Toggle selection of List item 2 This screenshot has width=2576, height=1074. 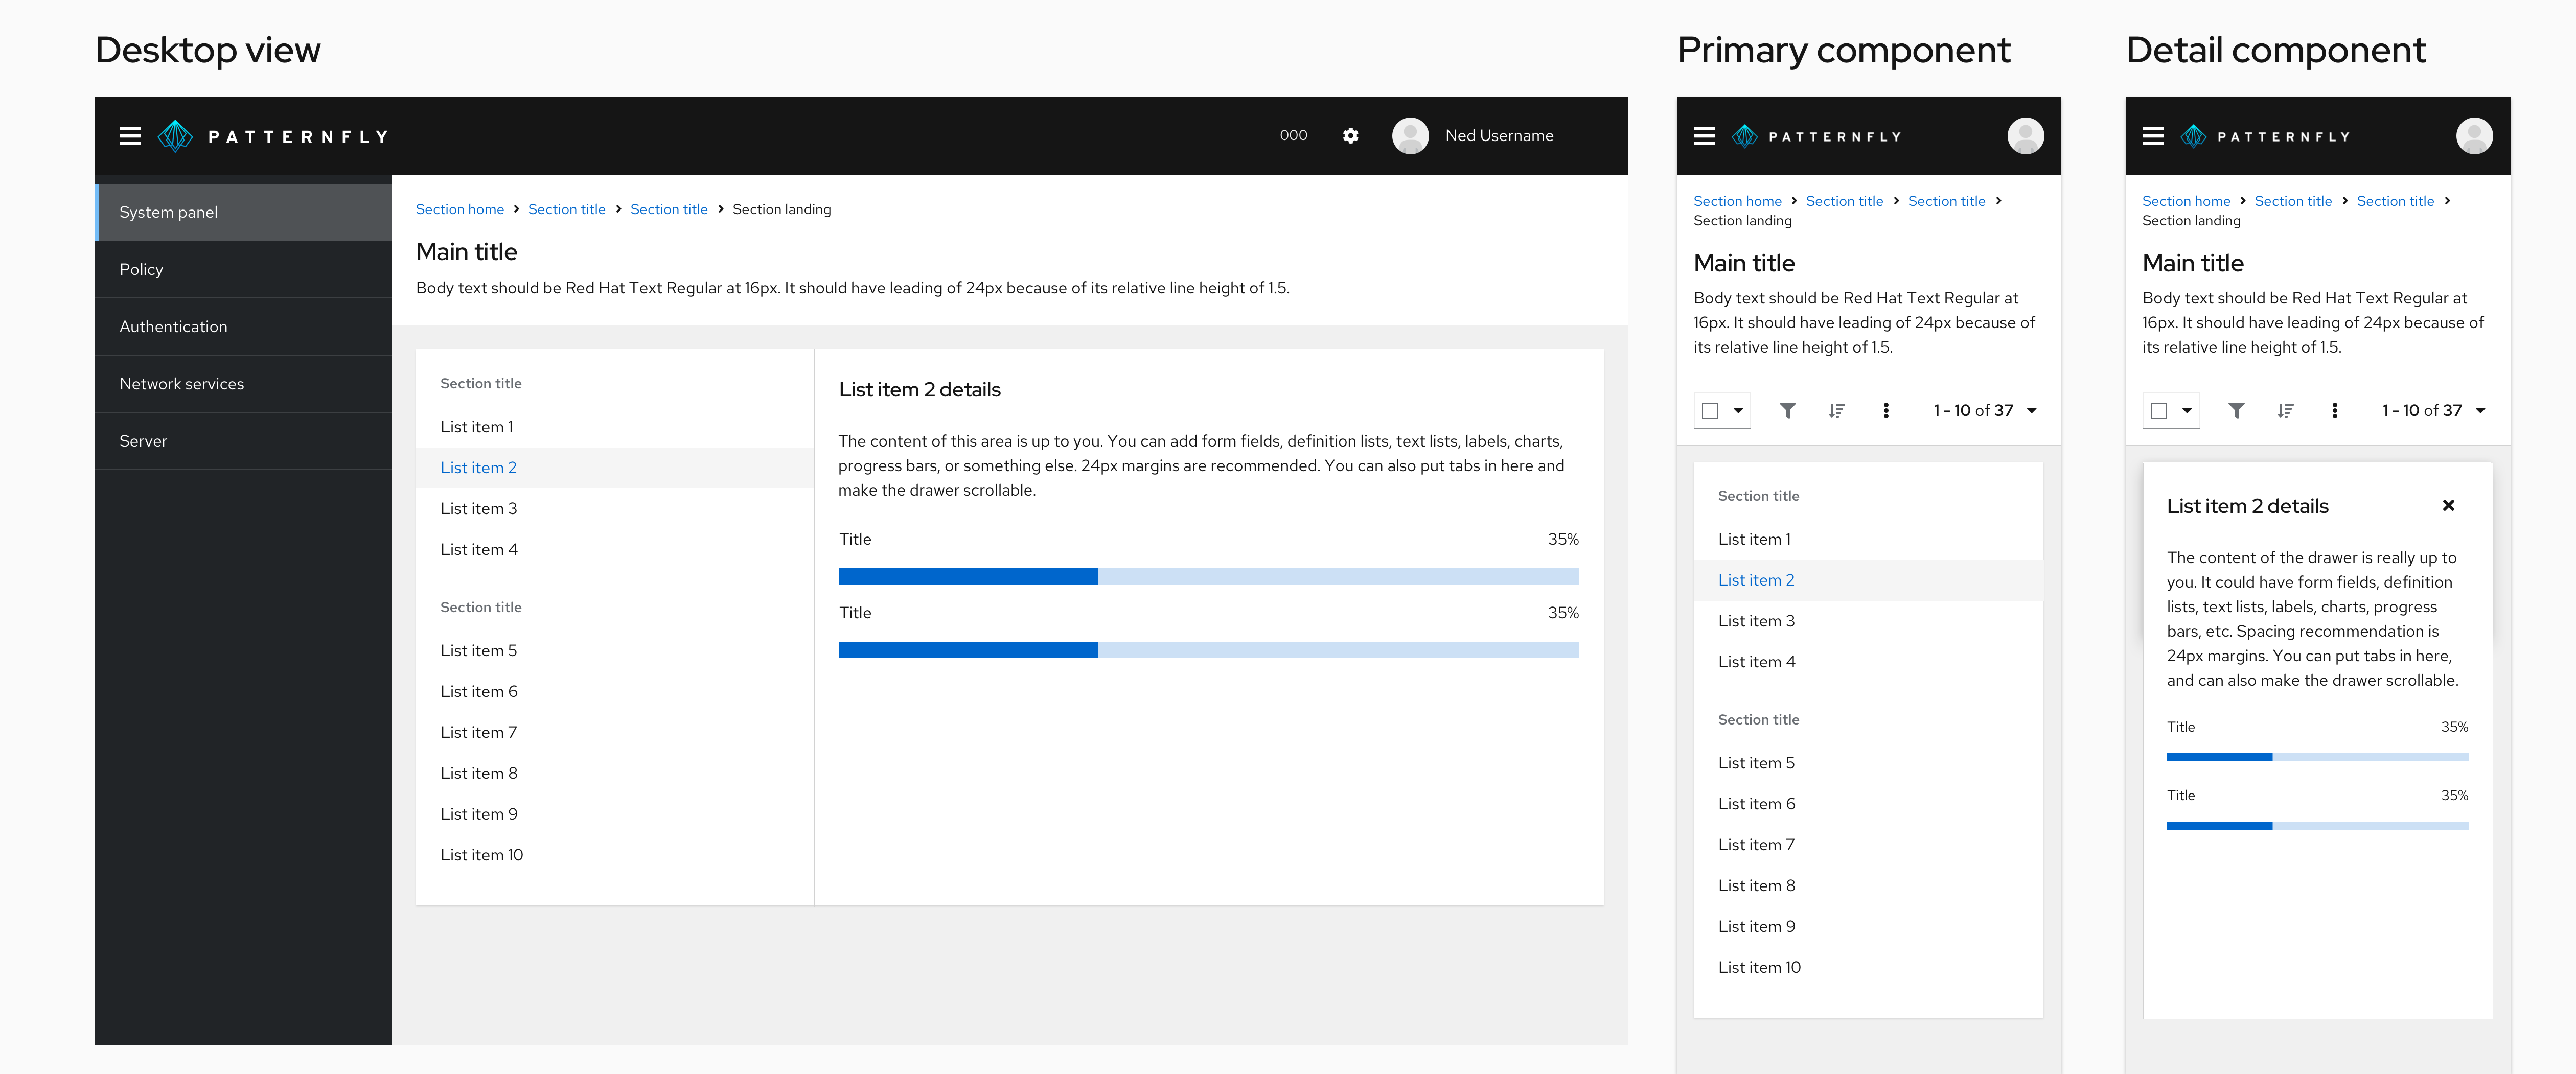pyautogui.click(x=479, y=467)
